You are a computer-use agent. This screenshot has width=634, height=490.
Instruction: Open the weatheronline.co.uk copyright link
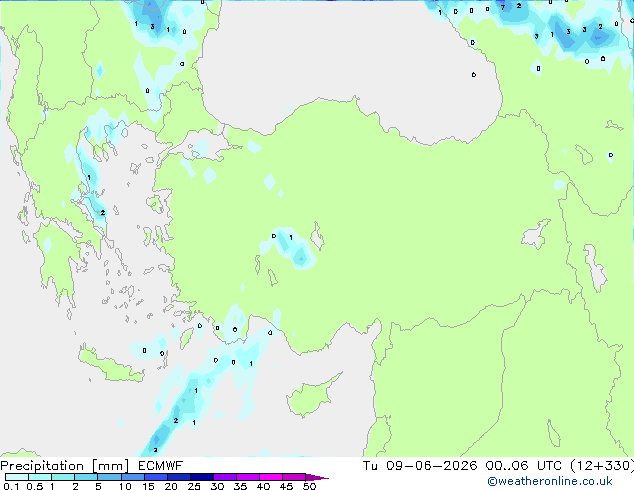pos(550,481)
